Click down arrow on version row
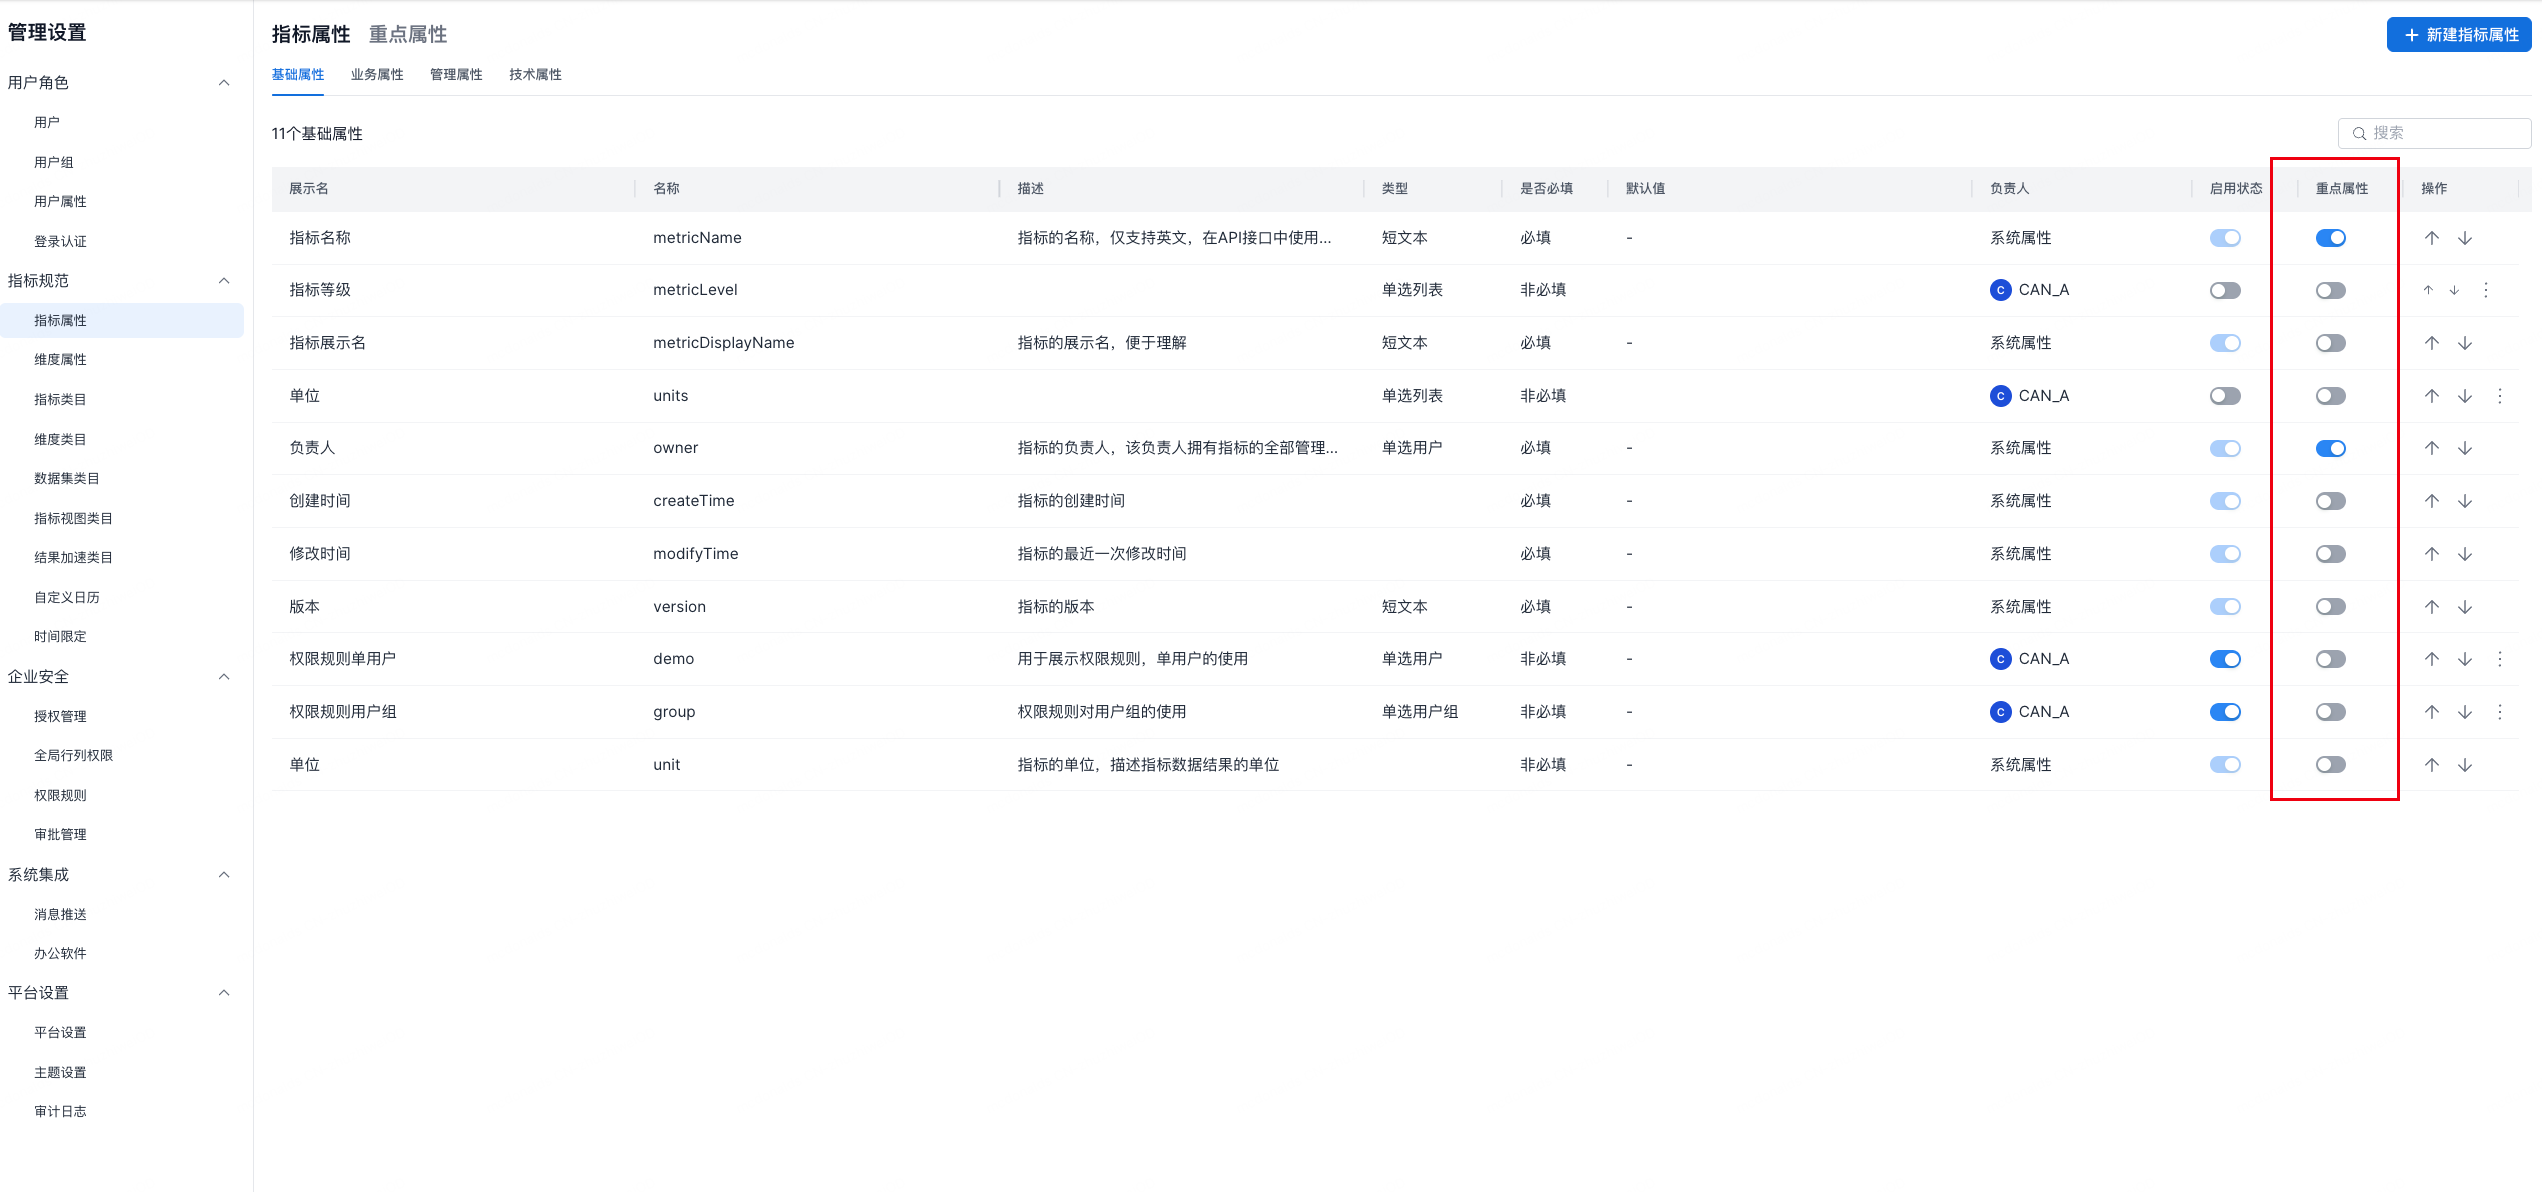2542x1192 pixels. [2465, 607]
